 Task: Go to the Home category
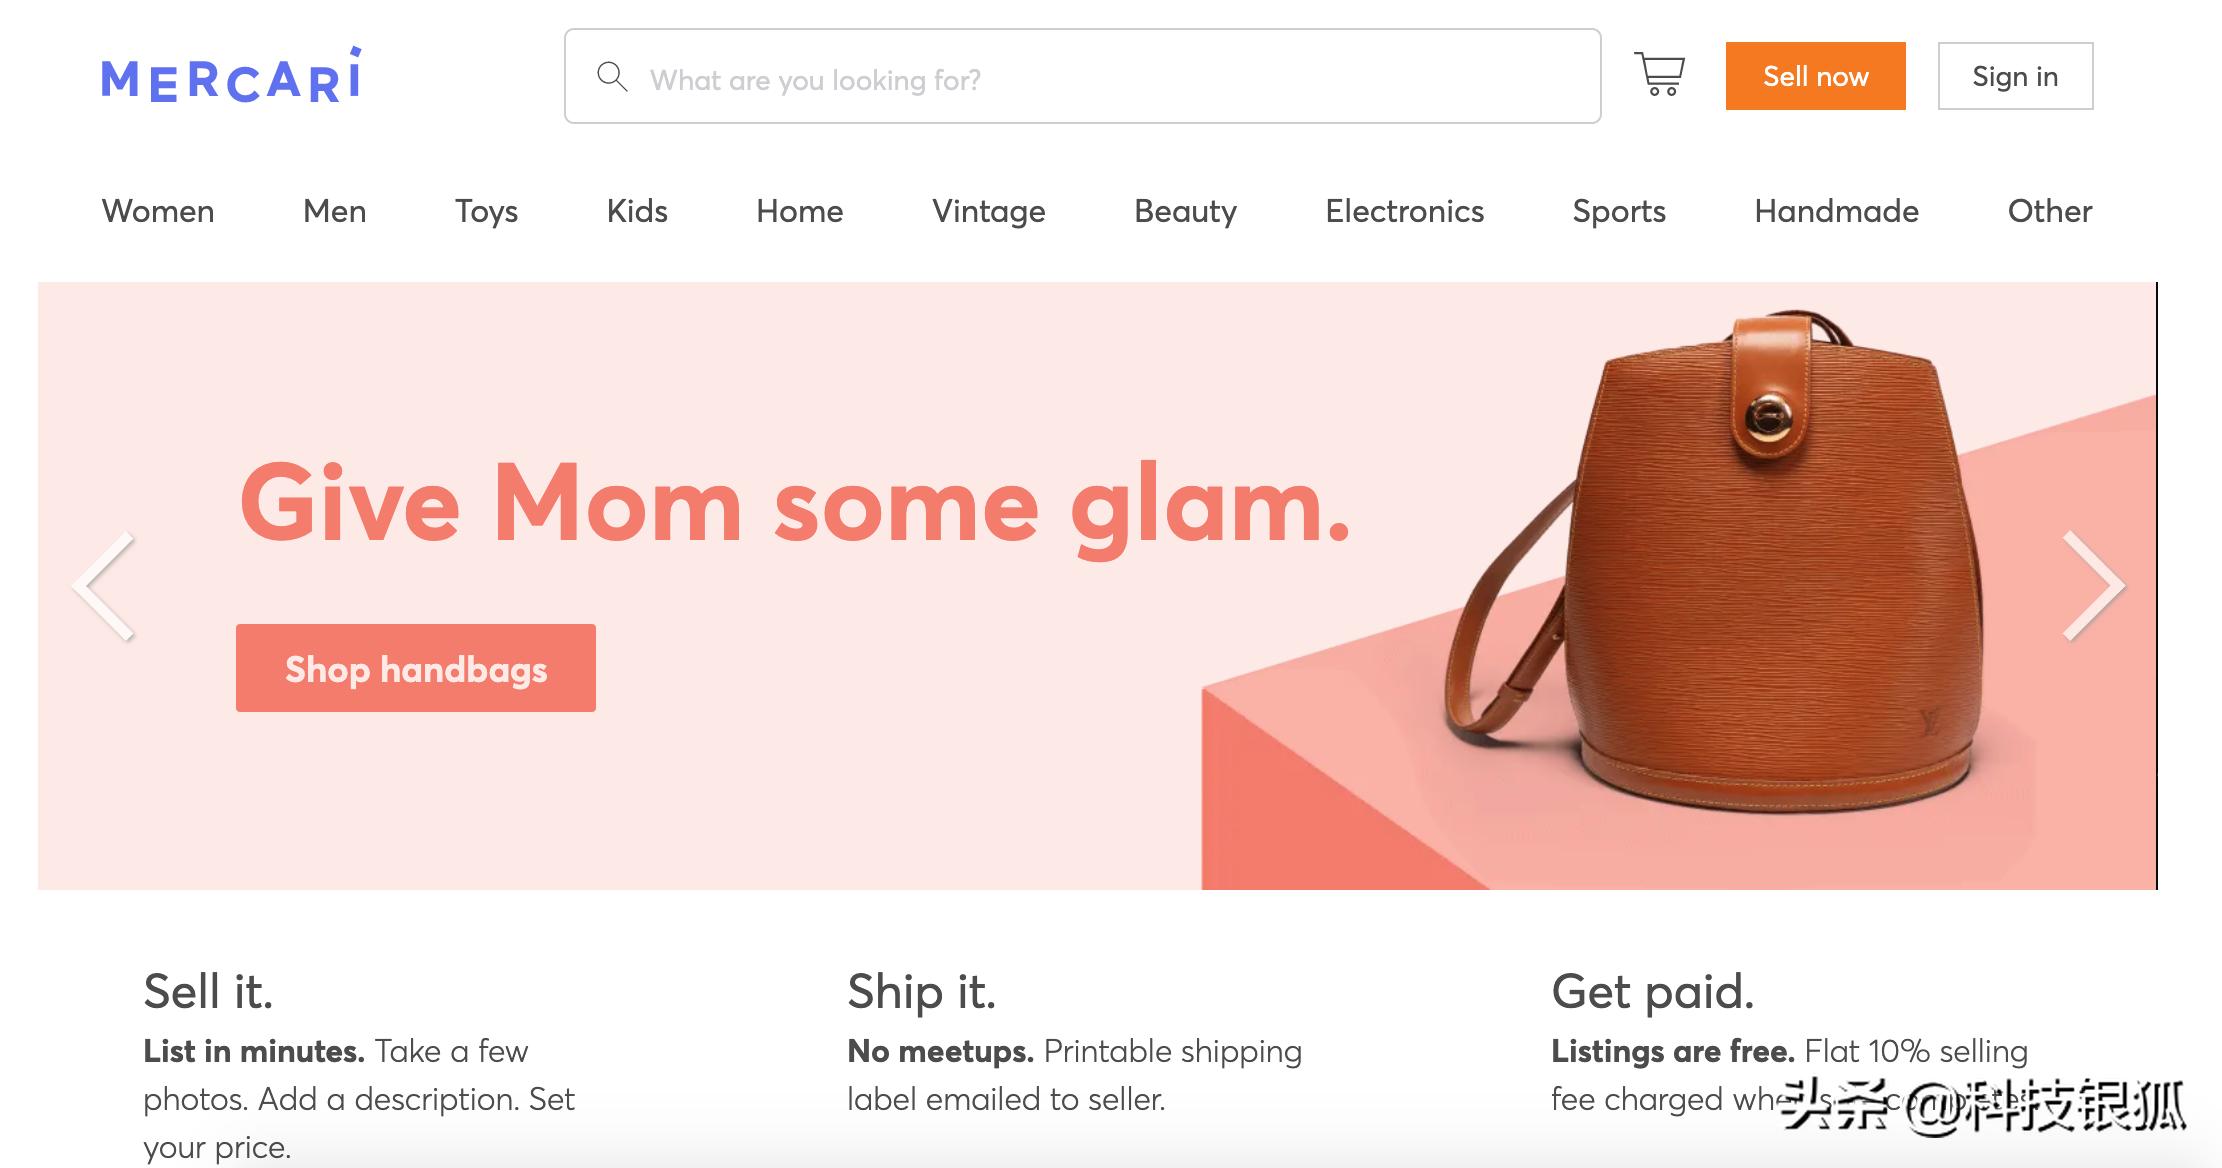tap(800, 211)
